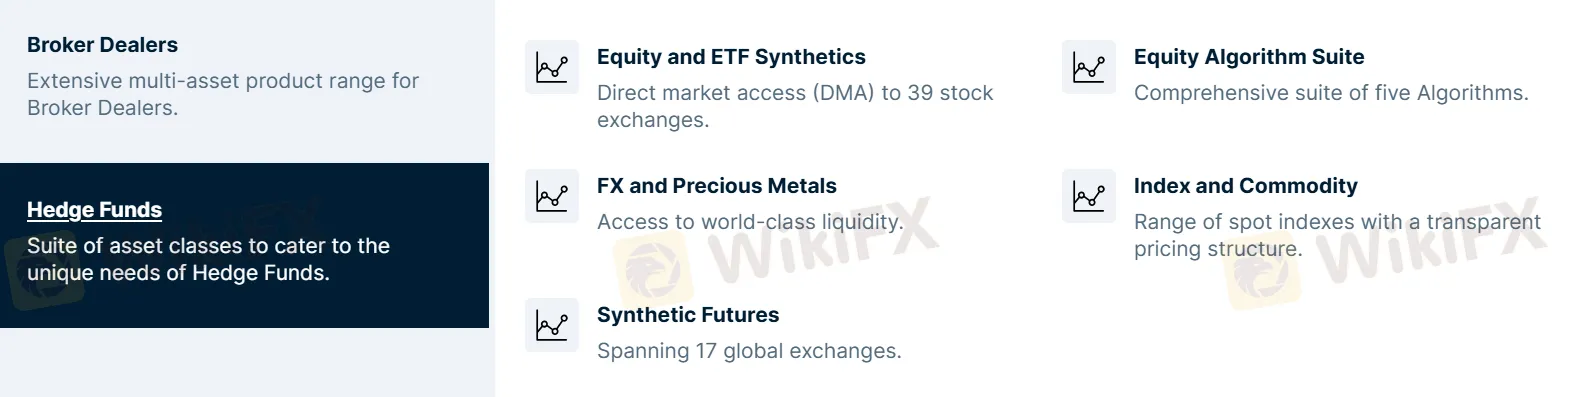
Task: Click the Hedge Funds underlined title link
Action: click(x=94, y=210)
